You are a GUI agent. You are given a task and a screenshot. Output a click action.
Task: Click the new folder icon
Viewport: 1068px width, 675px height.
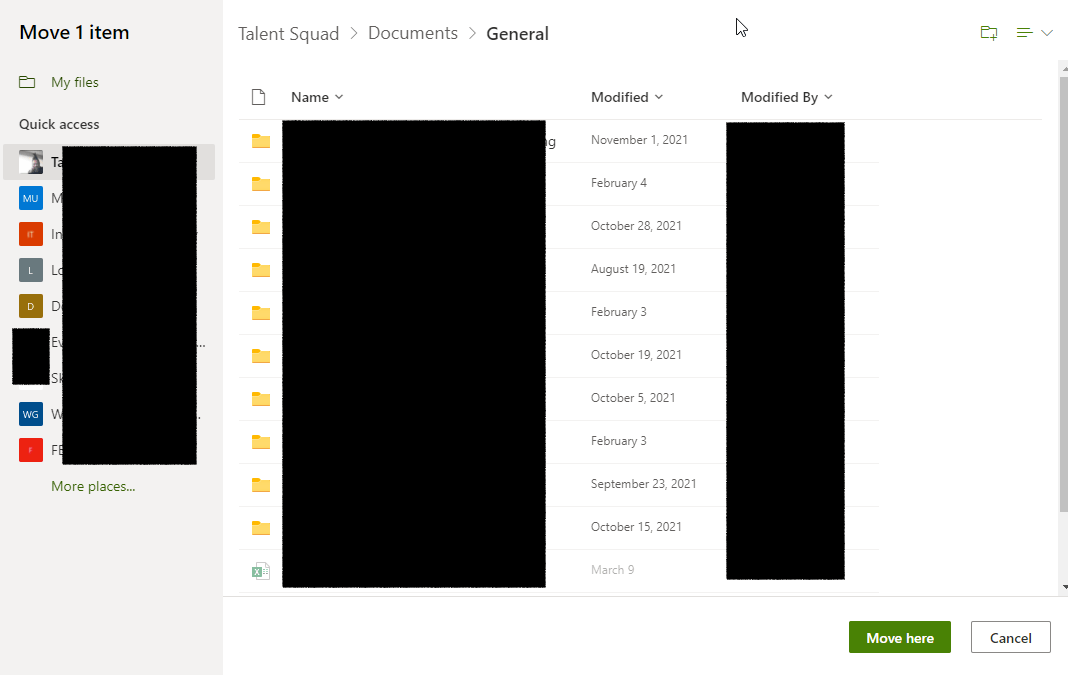pos(988,33)
